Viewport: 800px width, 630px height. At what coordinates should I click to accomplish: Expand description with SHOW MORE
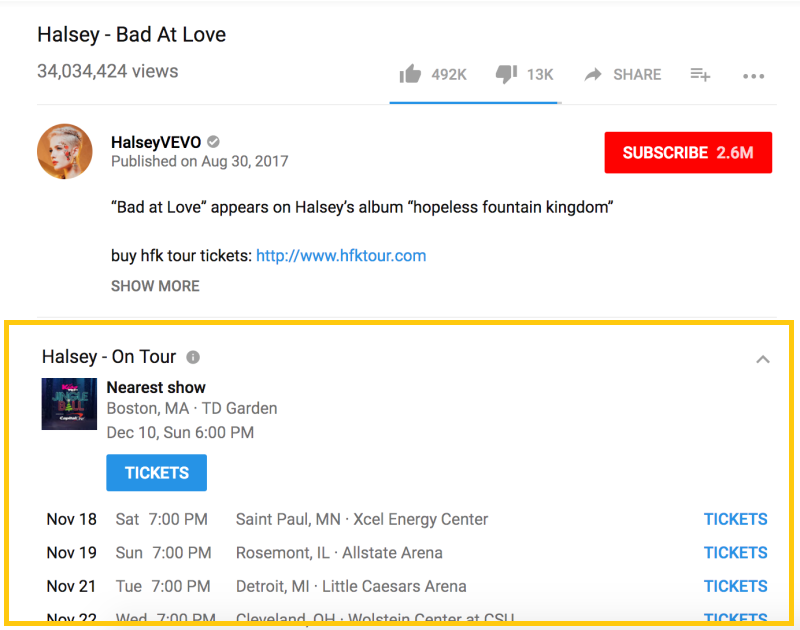tap(155, 286)
